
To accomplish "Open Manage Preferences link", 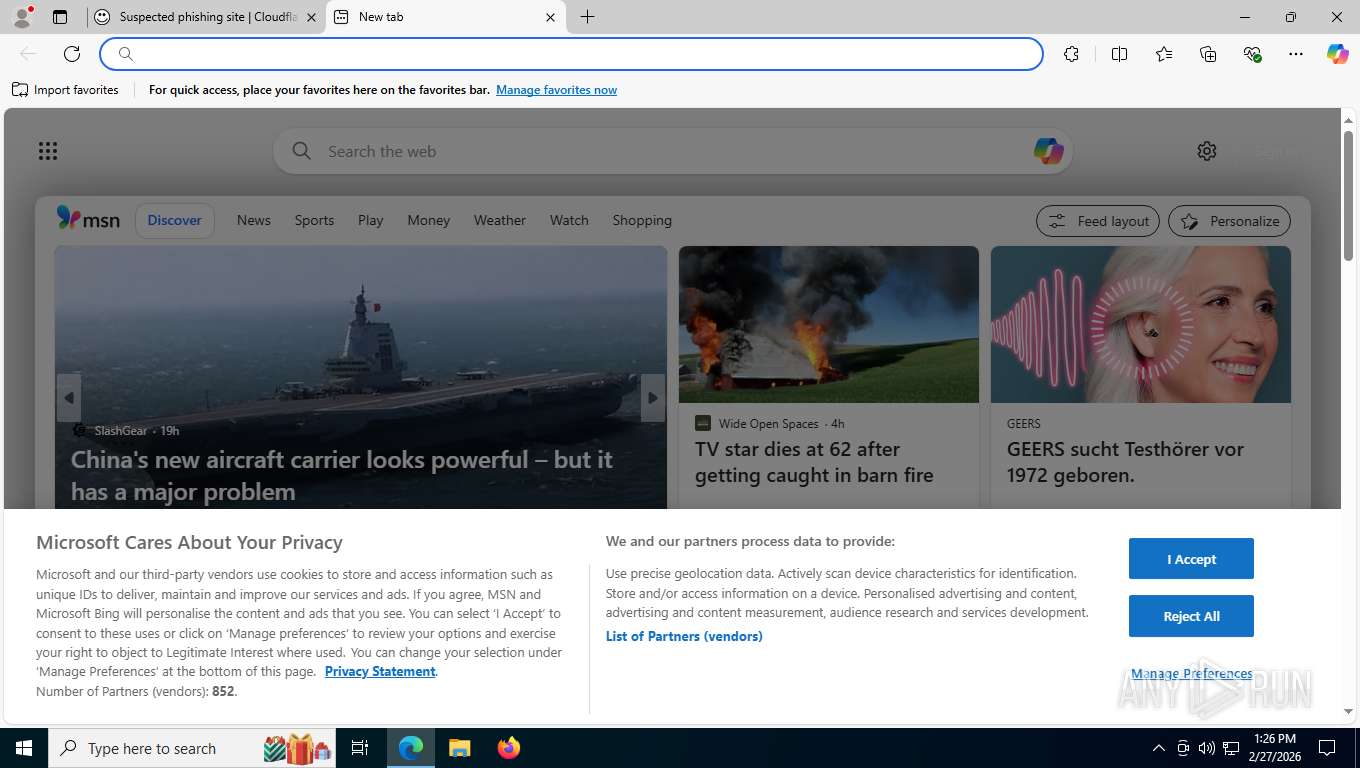I will (1191, 674).
